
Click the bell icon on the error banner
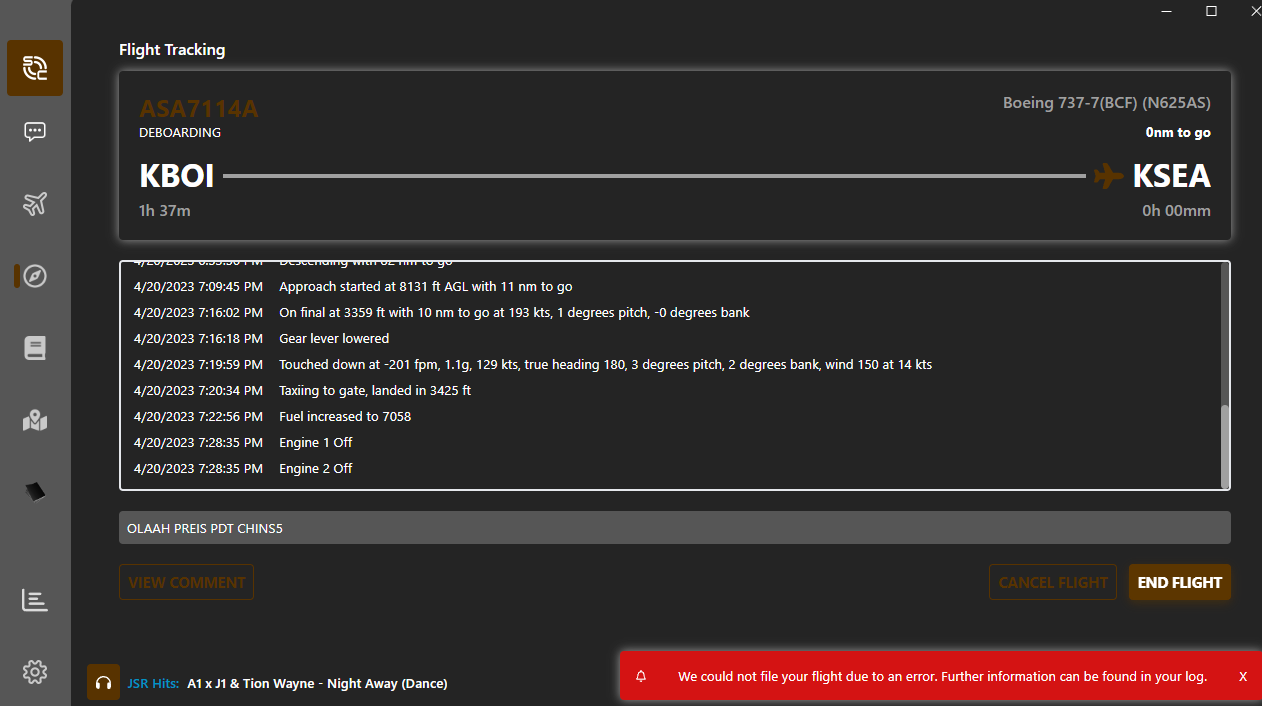pyautogui.click(x=640, y=676)
